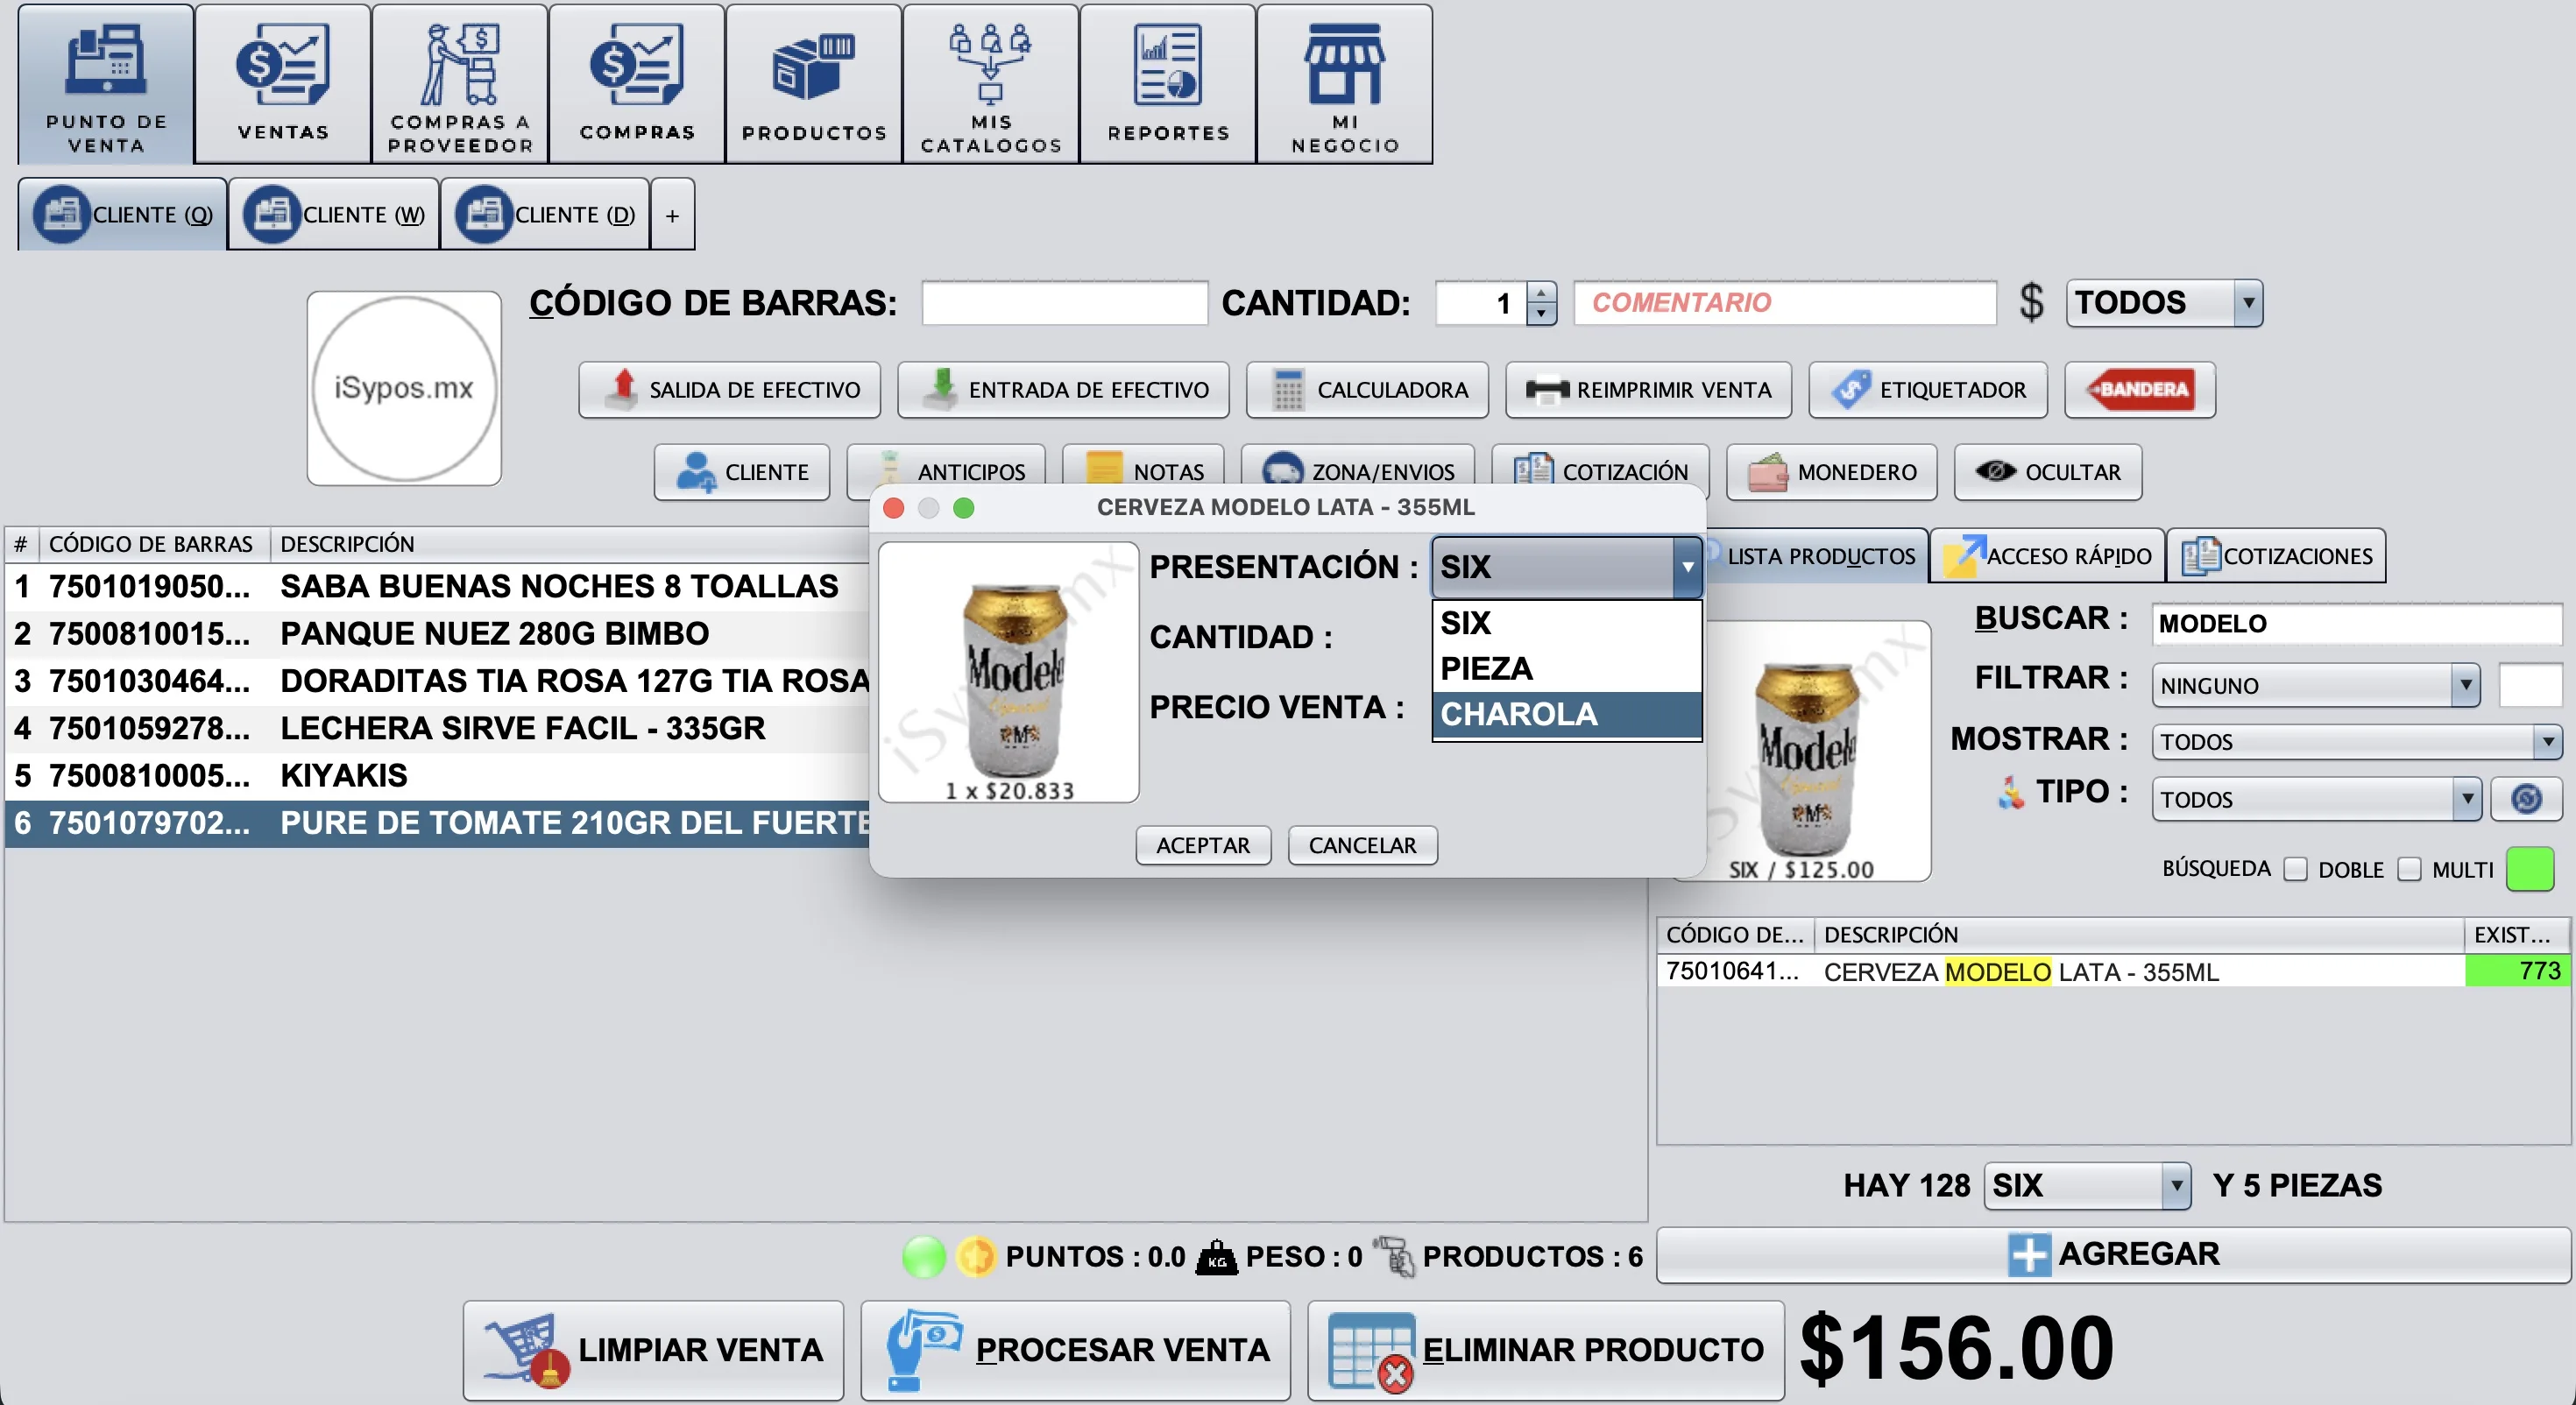Open the Presentación SIX combo box
Screen dimensions: 2576x1405
1567,567
